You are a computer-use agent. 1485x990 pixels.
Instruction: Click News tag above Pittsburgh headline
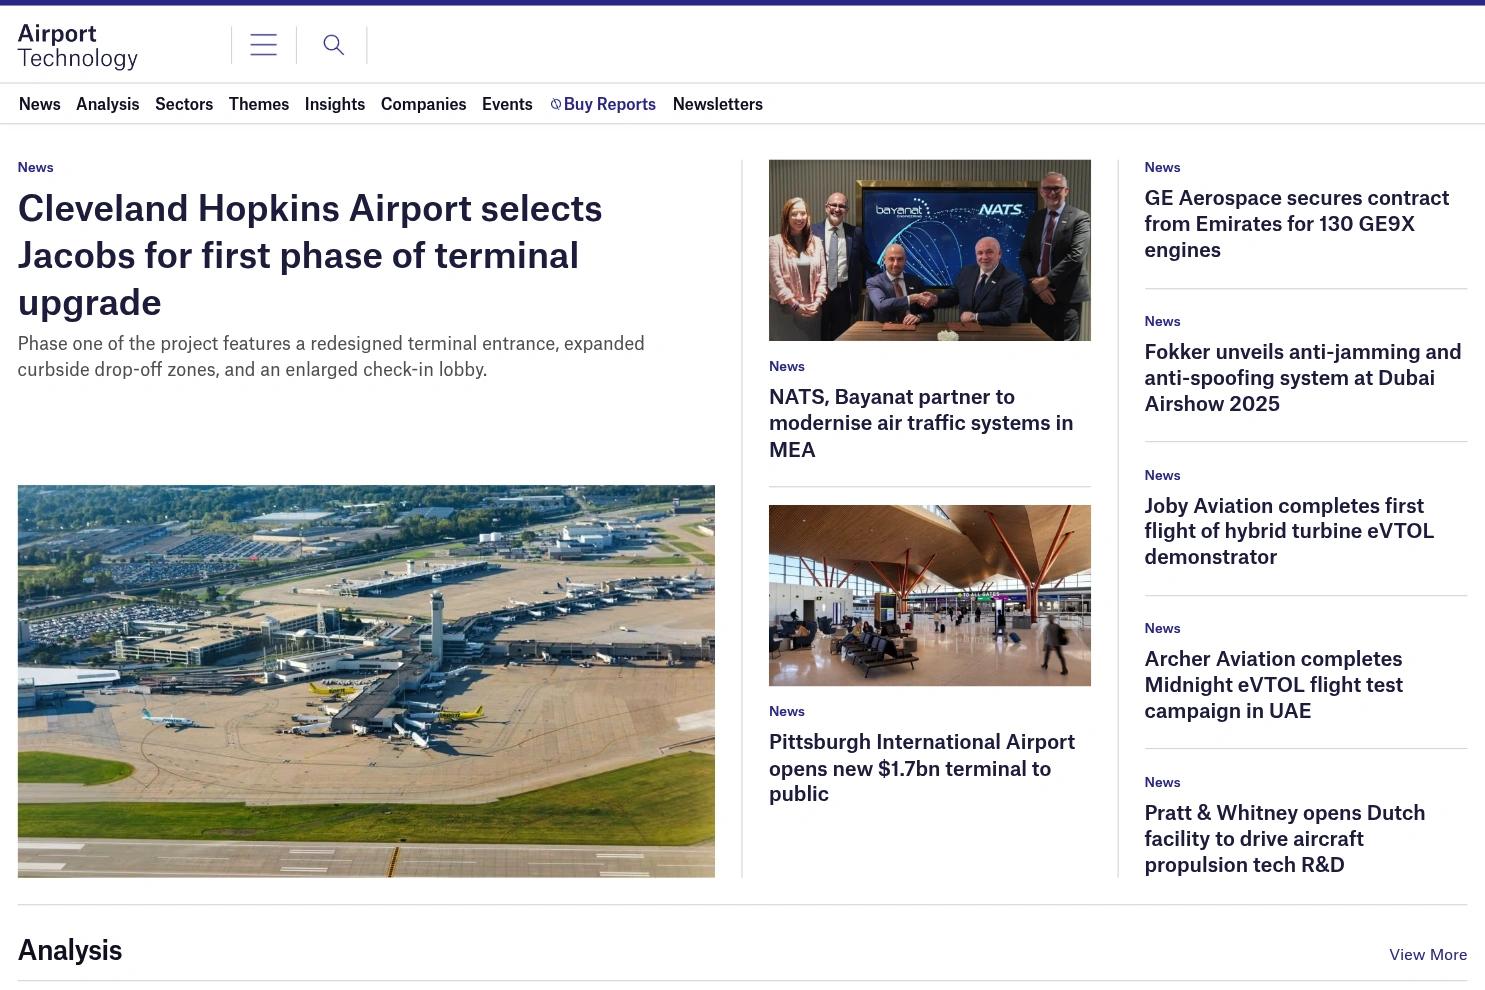[787, 711]
